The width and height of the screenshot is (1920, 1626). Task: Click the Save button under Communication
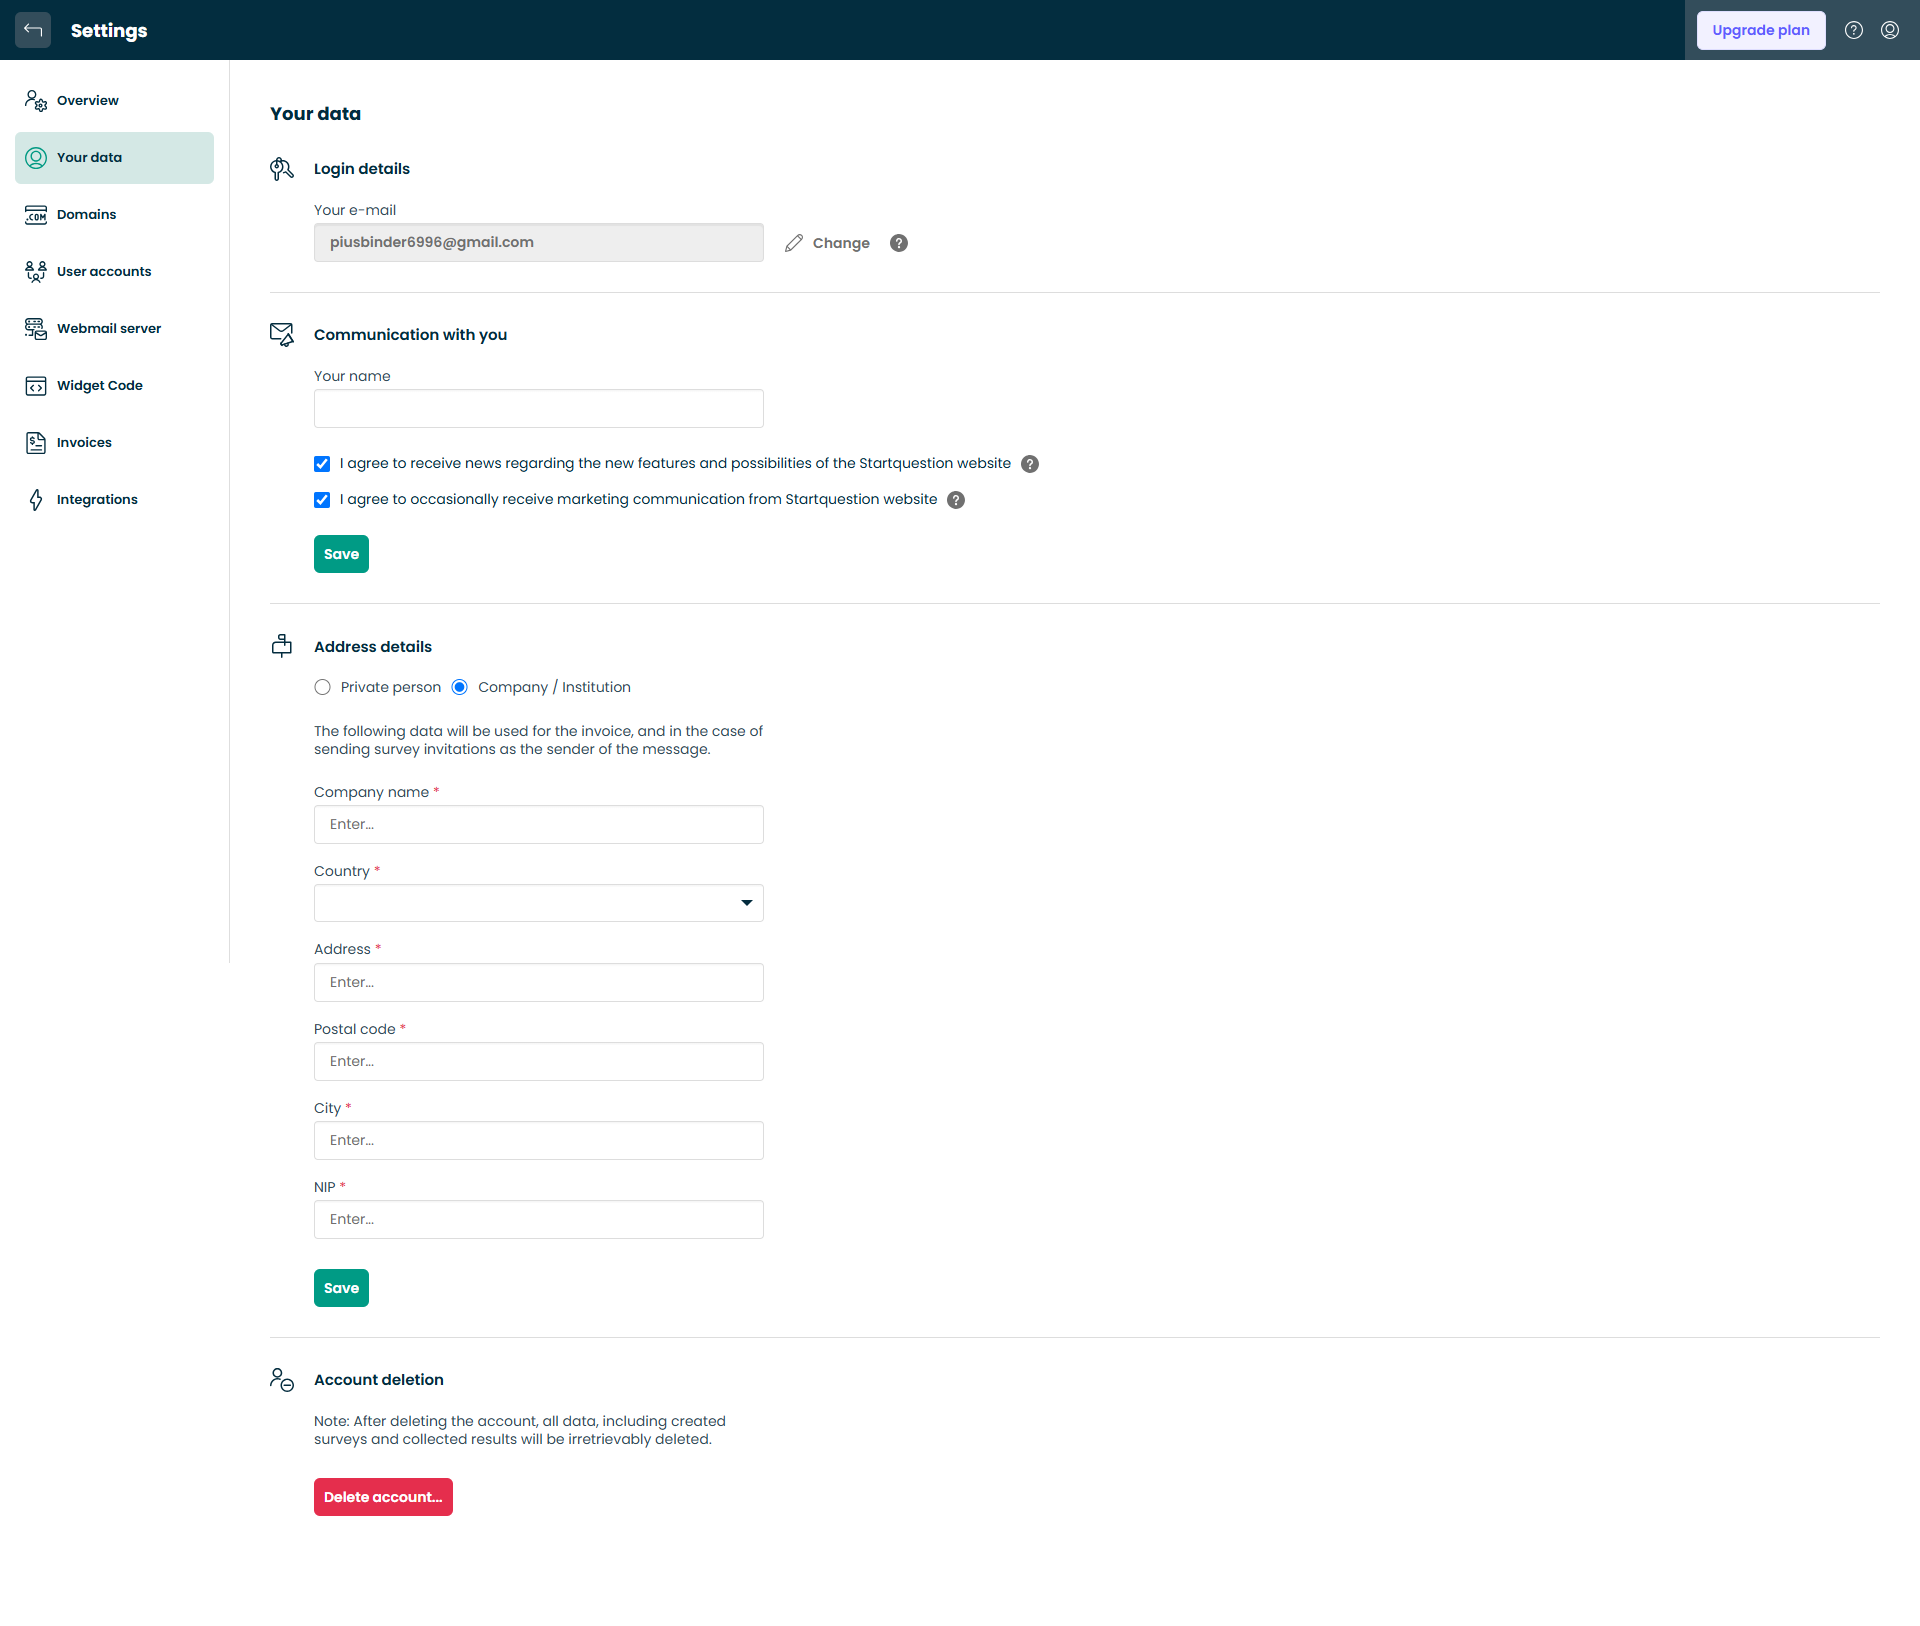point(341,554)
